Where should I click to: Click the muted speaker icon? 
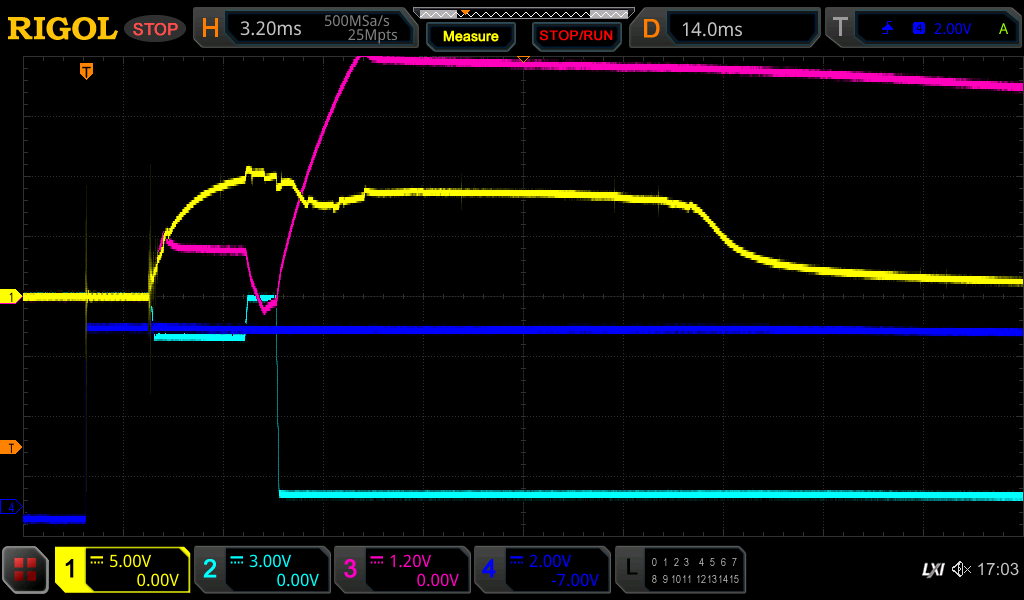click(x=961, y=570)
